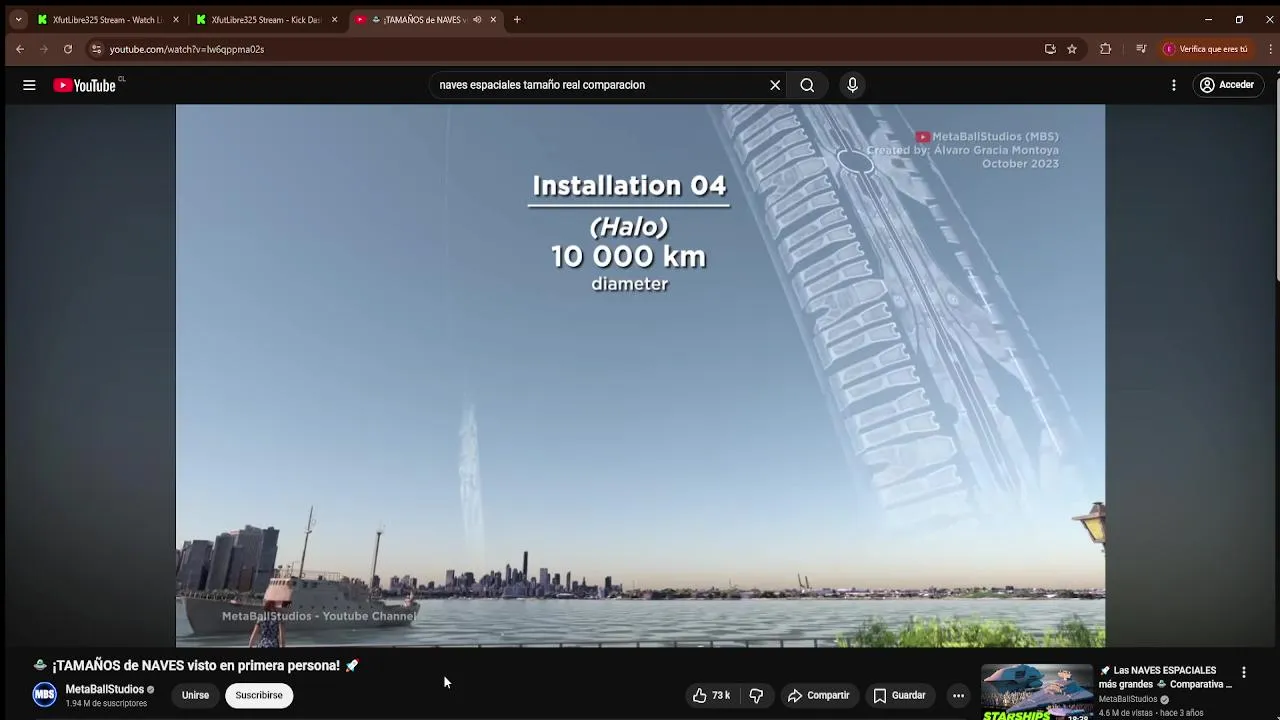The width and height of the screenshot is (1280, 720).
Task: Click the Verifica que eres tú profile chip
Action: pos(1205,49)
